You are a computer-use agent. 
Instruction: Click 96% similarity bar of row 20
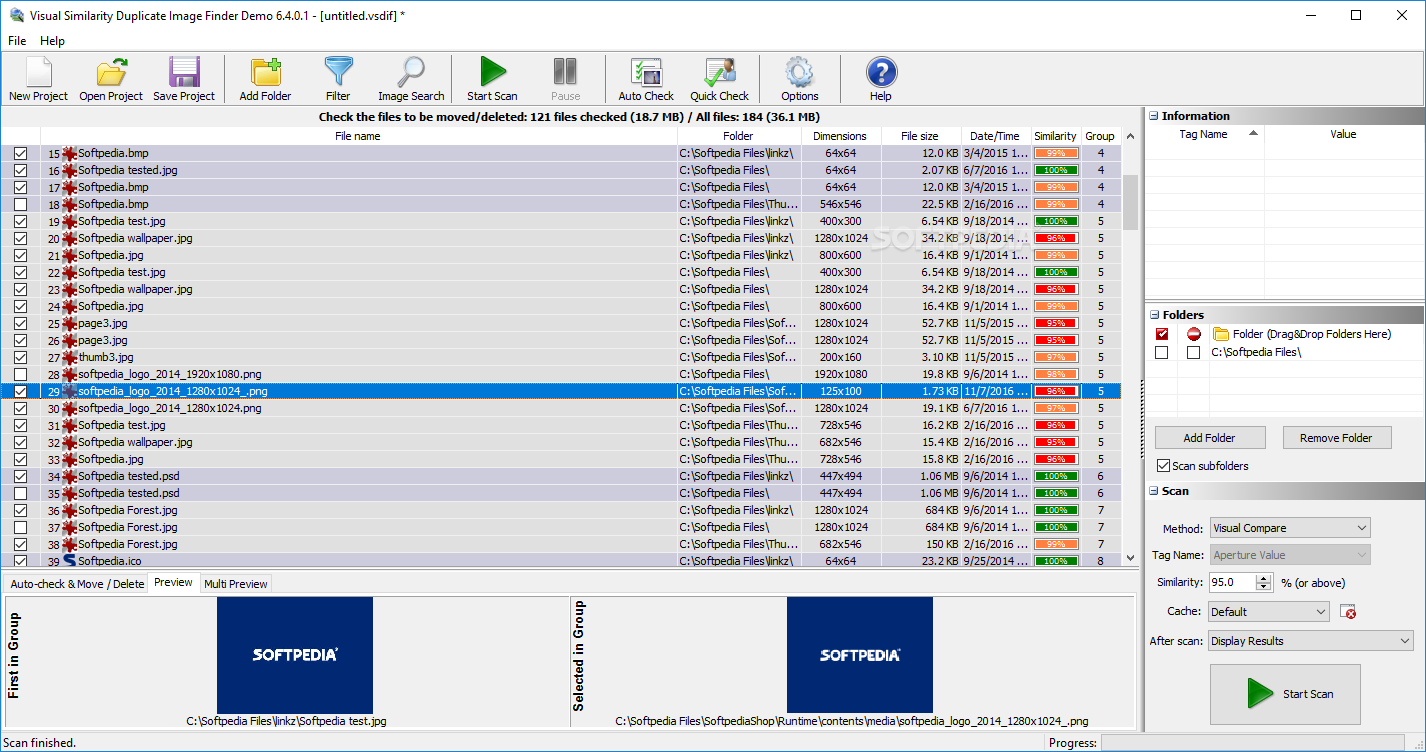(x=1056, y=239)
